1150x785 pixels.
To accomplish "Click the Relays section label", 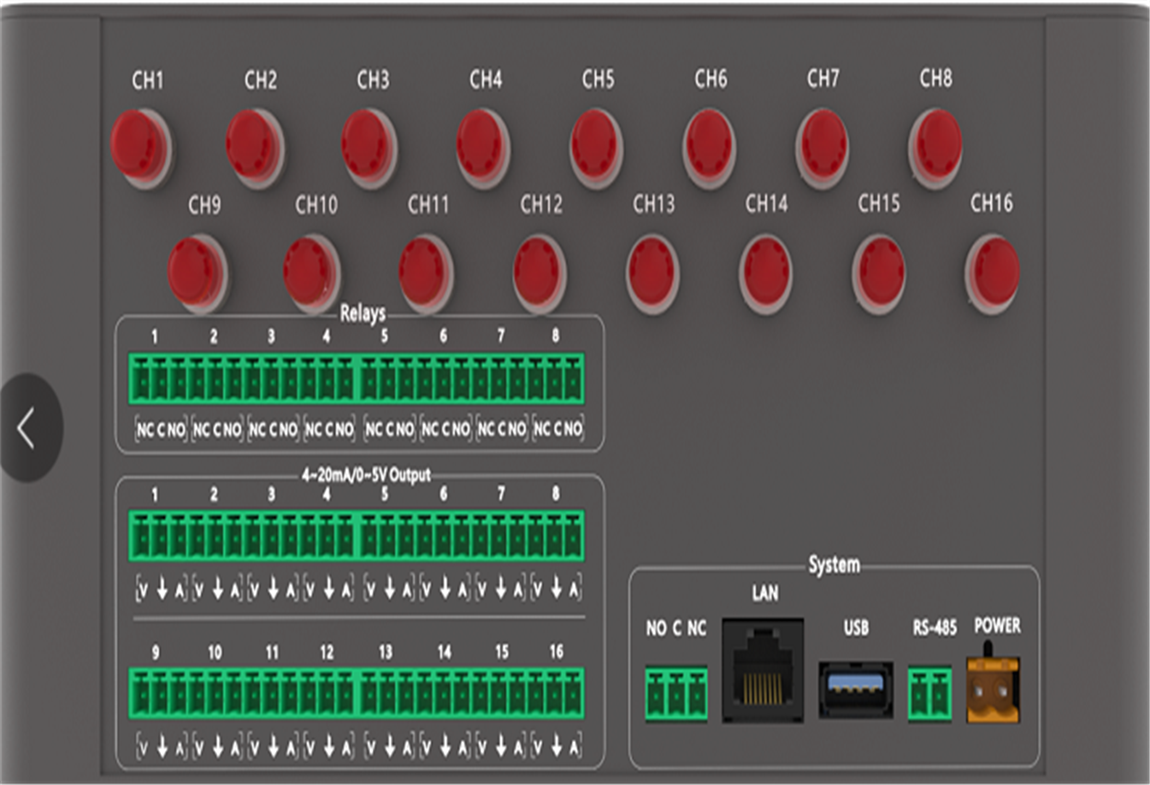I will point(362,314).
